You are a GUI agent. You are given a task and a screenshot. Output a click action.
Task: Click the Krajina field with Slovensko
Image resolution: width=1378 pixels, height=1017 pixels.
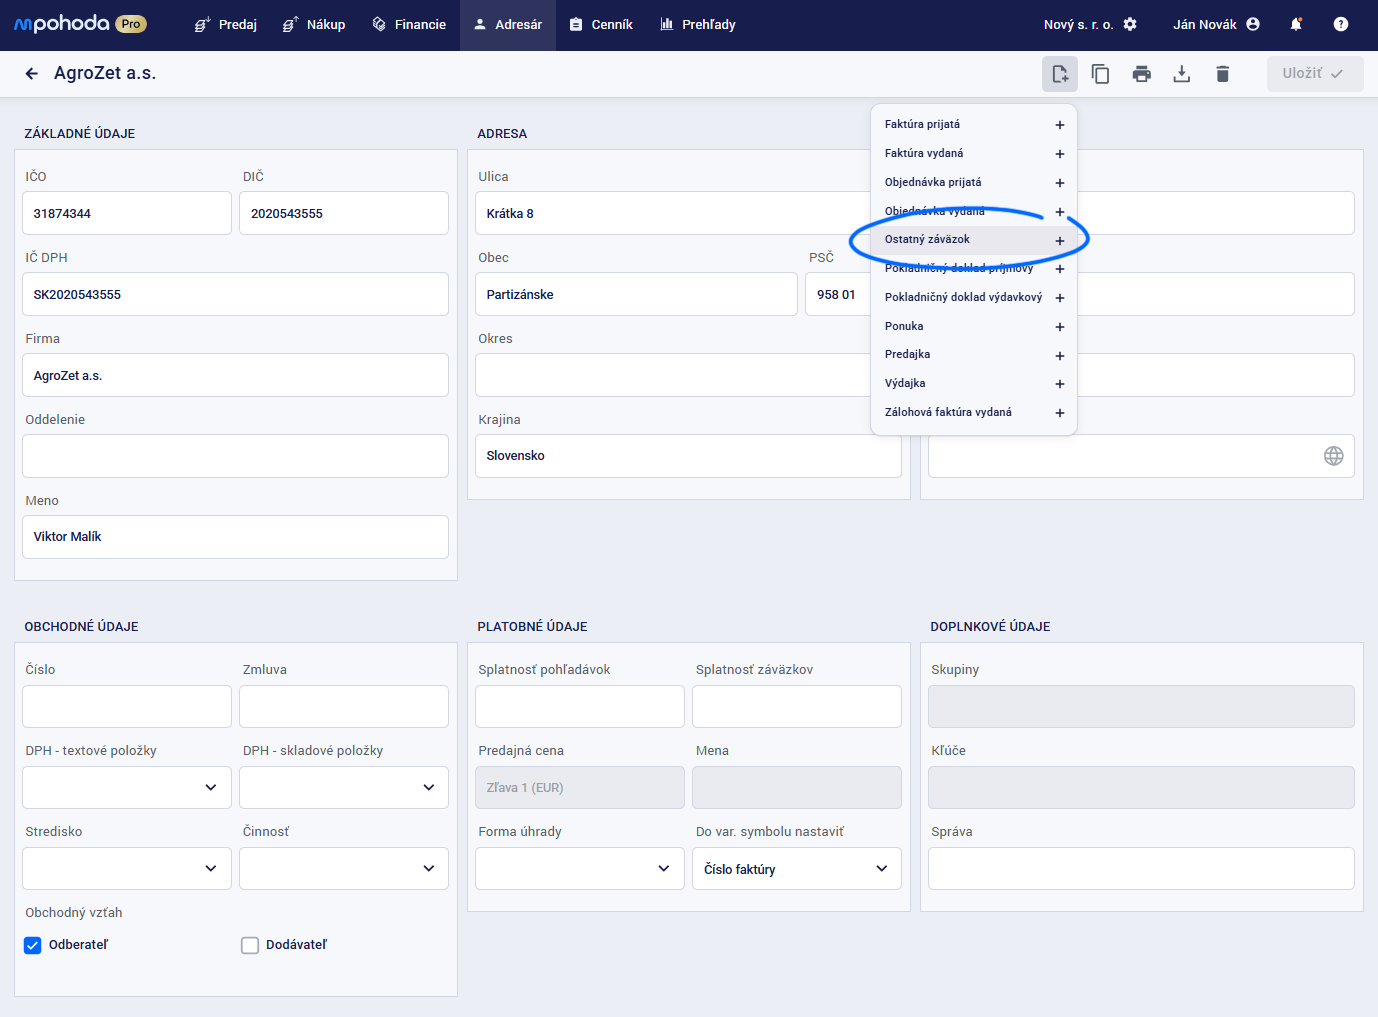pyautogui.click(x=688, y=456)
